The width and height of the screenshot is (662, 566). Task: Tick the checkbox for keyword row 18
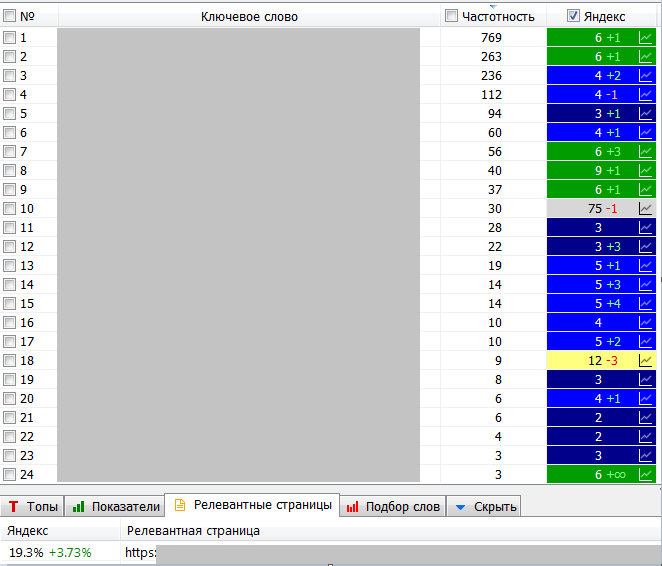pyautogui.click(x=9, y=360)
